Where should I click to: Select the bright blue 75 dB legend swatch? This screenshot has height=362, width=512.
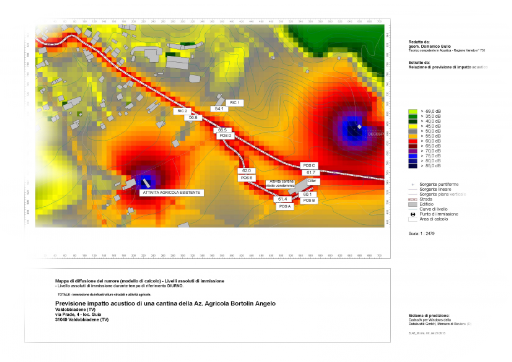click(x=413, y=156)
